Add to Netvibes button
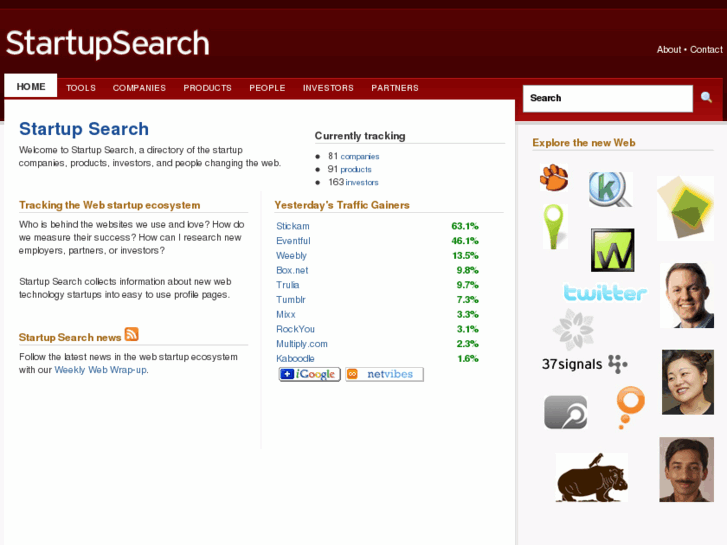Viewport: 727px width, 545px height. (x=384, y=374)
